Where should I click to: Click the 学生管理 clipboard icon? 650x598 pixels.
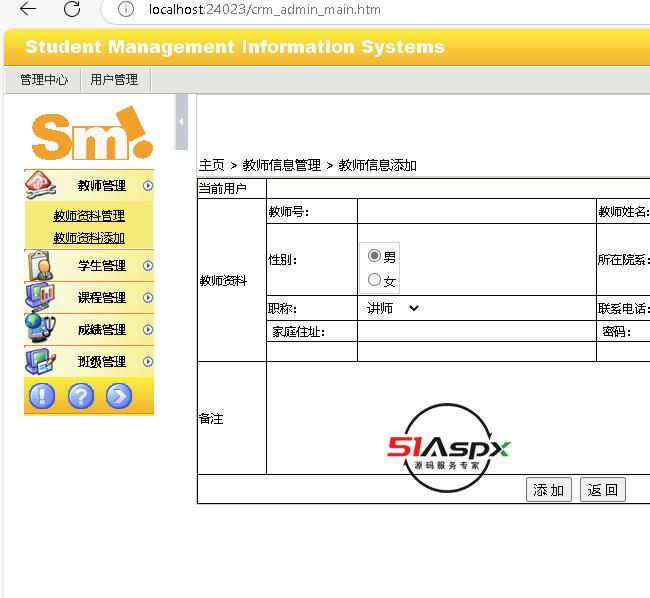point(40,265)
